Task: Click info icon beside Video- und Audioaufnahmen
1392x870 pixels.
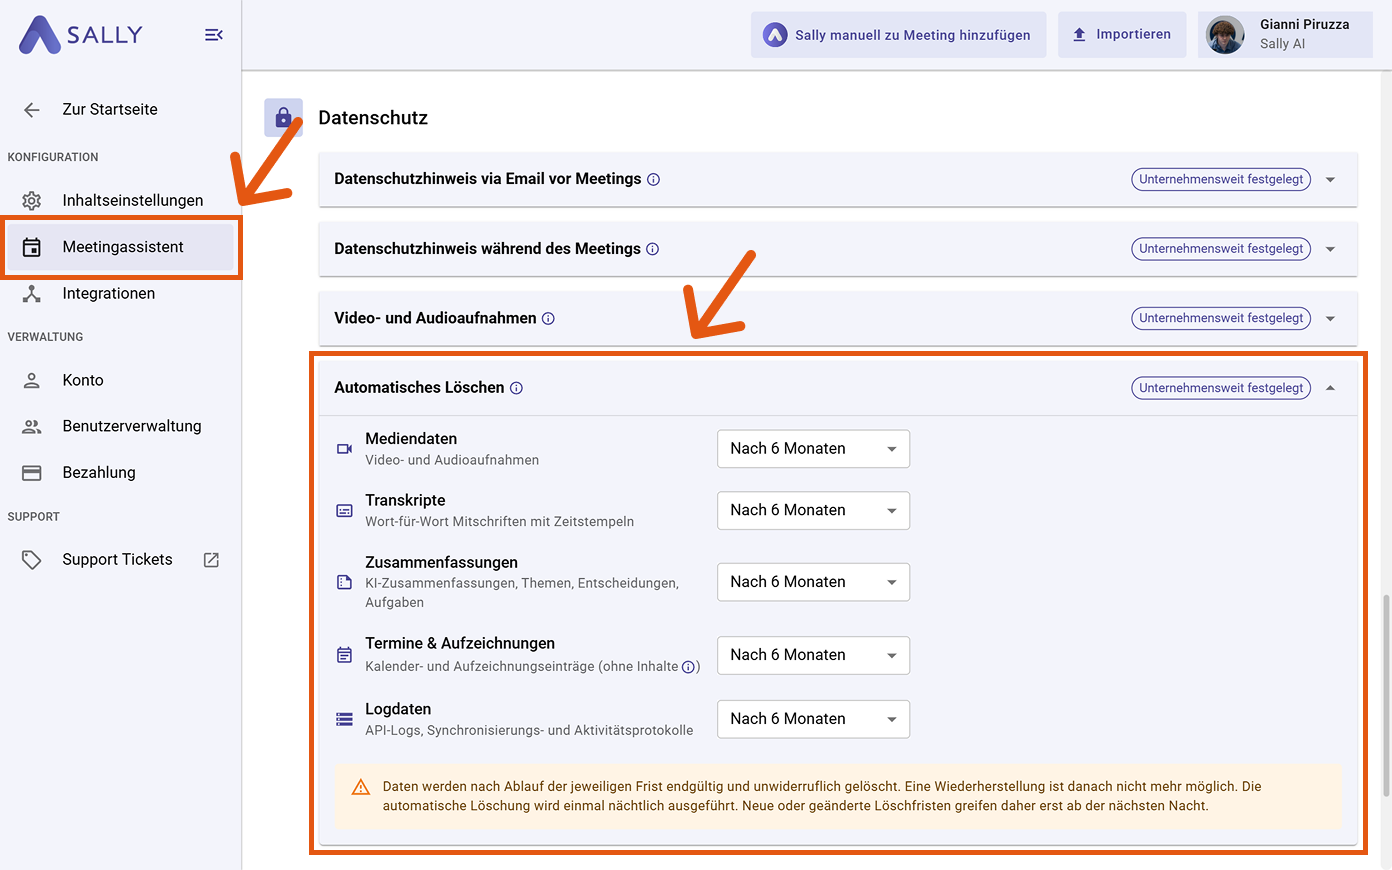Action: (548, 319)
